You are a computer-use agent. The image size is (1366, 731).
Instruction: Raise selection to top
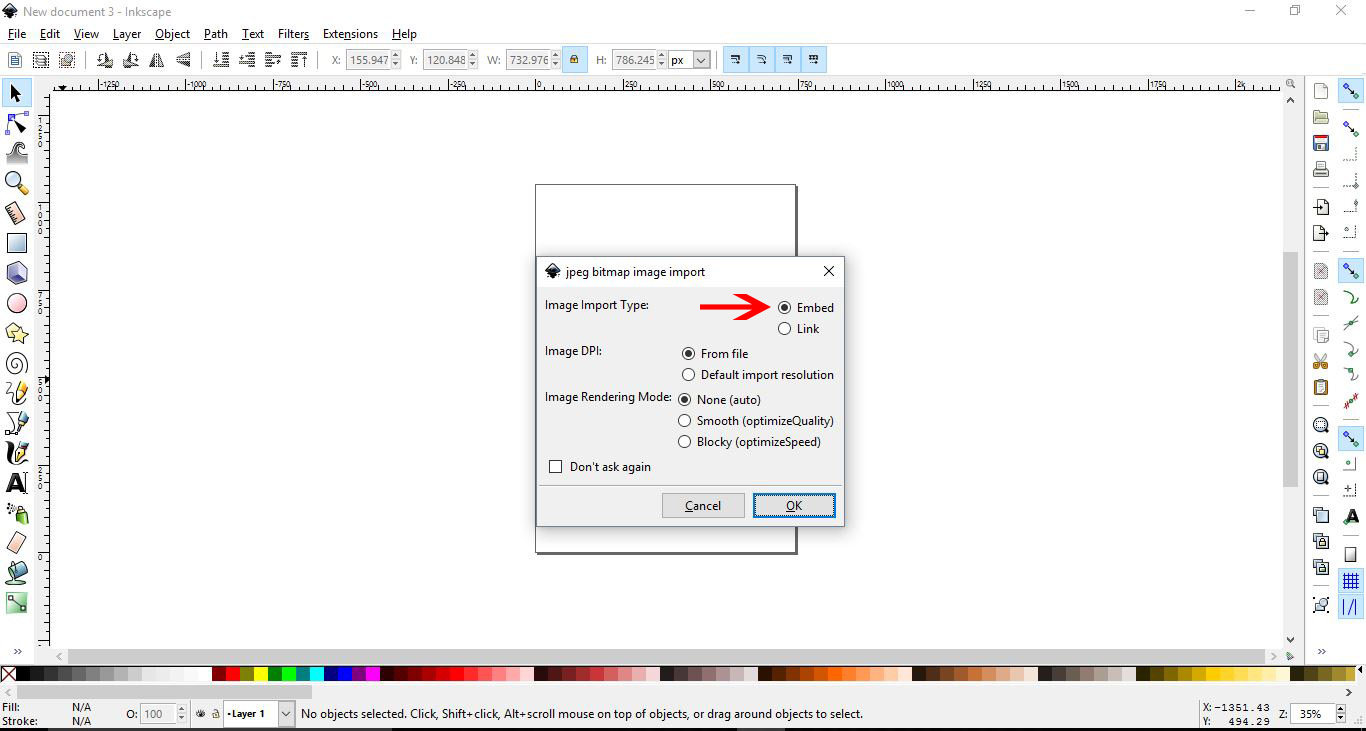(298, 60)
